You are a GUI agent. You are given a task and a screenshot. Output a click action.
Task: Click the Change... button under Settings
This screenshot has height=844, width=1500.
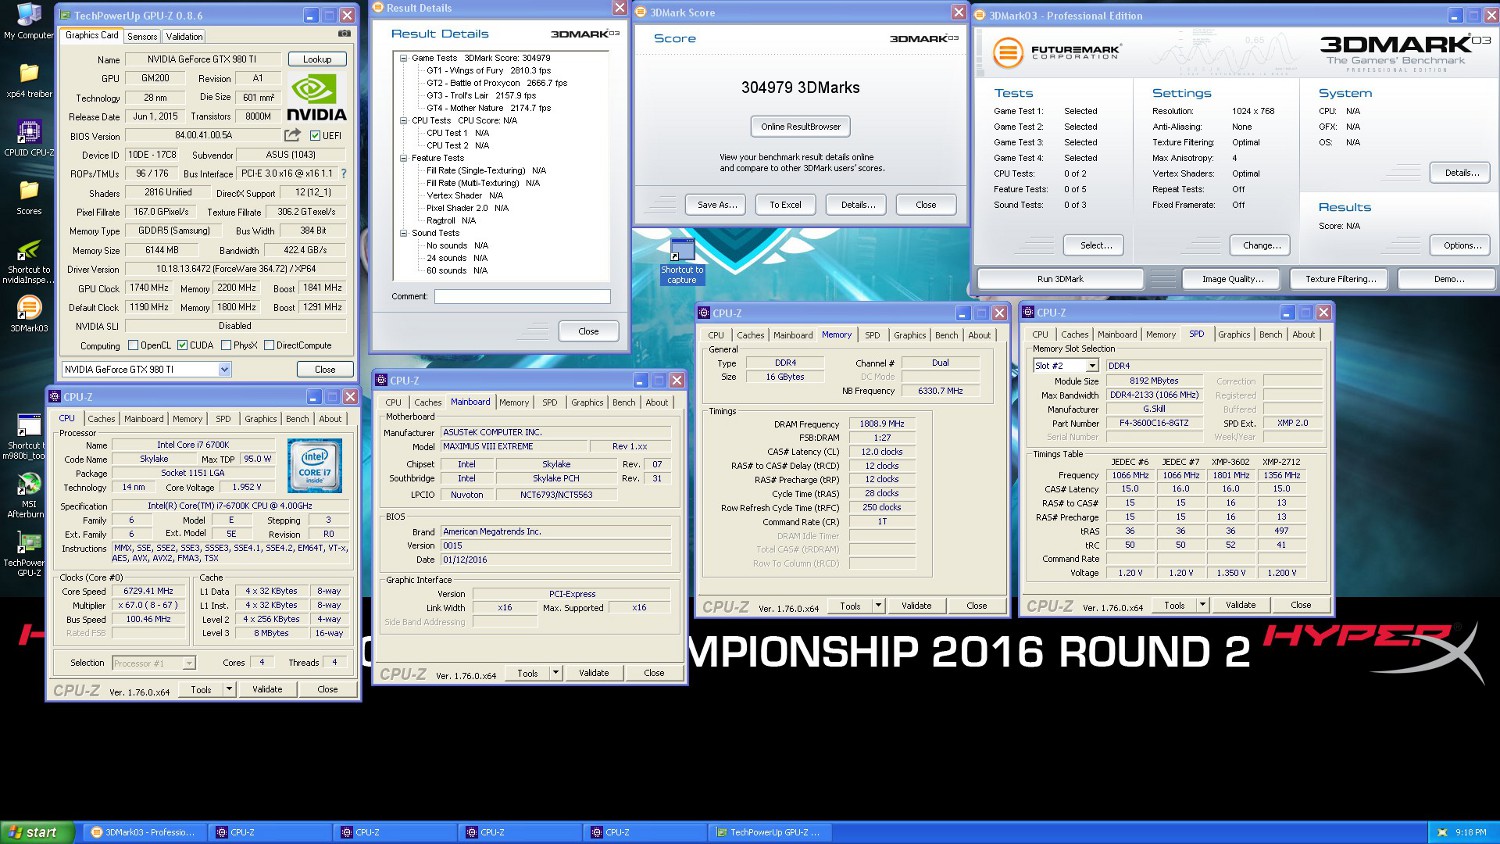tap(1261, 245)
